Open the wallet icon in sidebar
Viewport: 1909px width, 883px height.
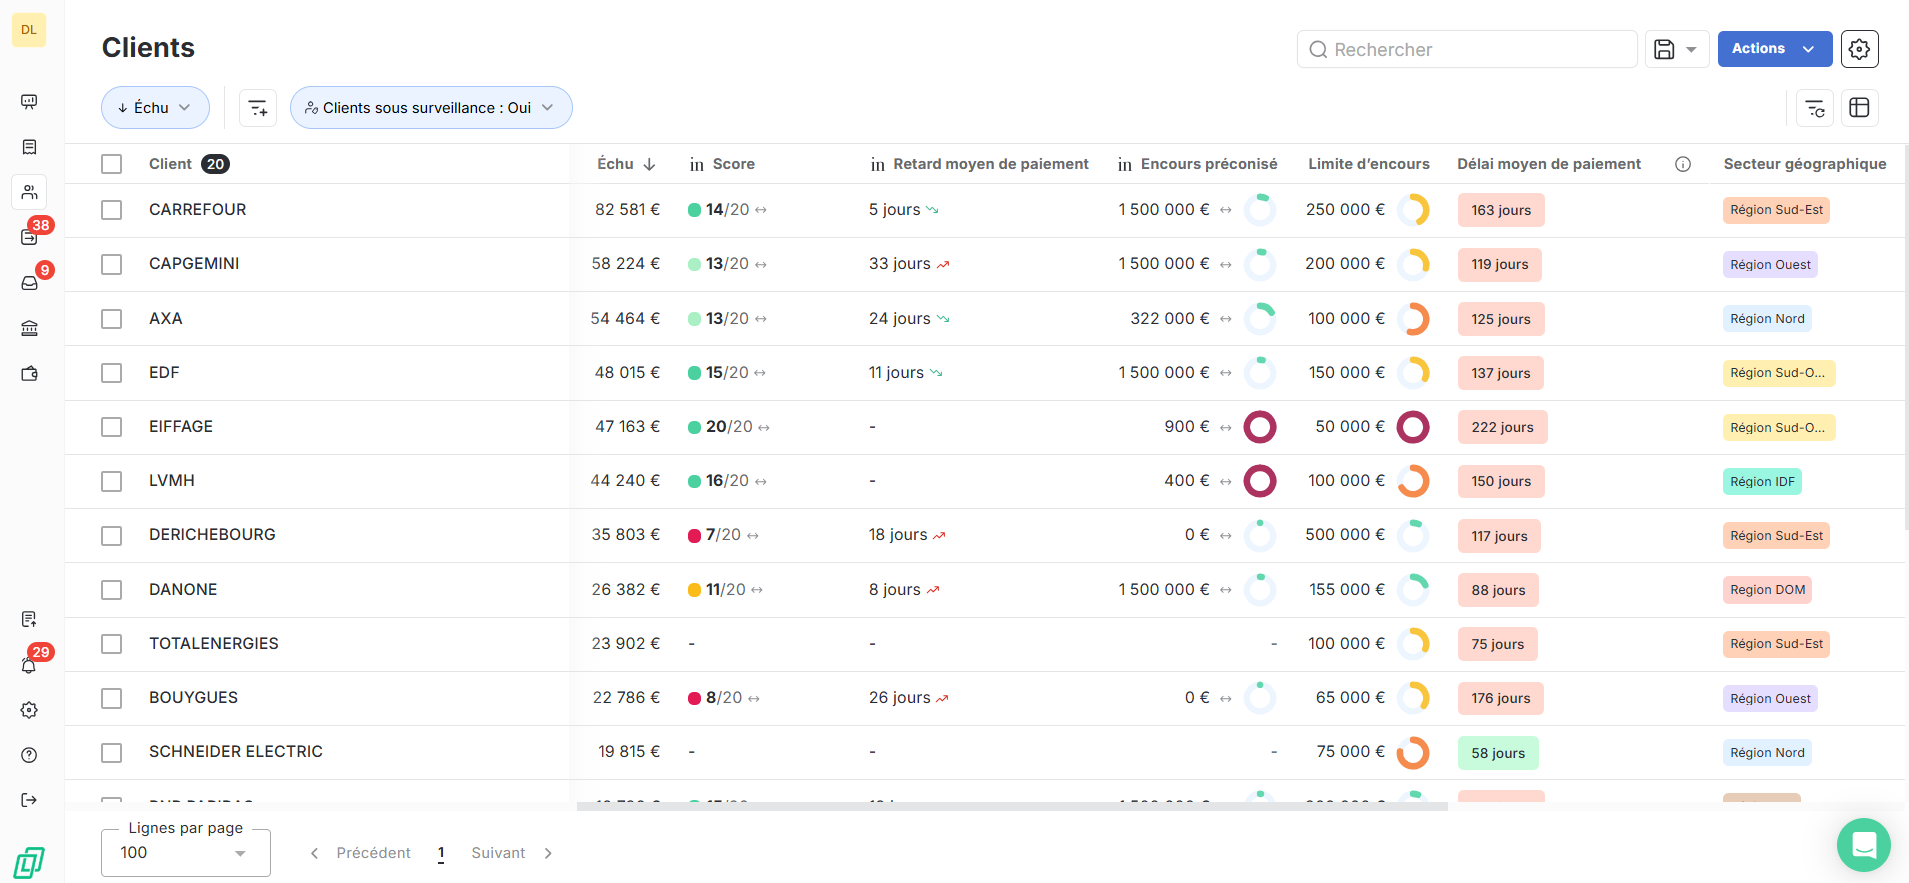[29, 373]
